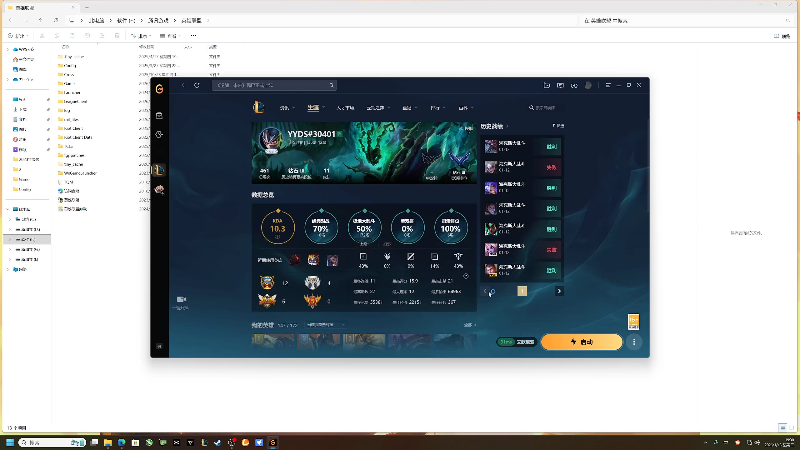Select the jungle position icon
This screenshot has width=800, height=450.
387,257
